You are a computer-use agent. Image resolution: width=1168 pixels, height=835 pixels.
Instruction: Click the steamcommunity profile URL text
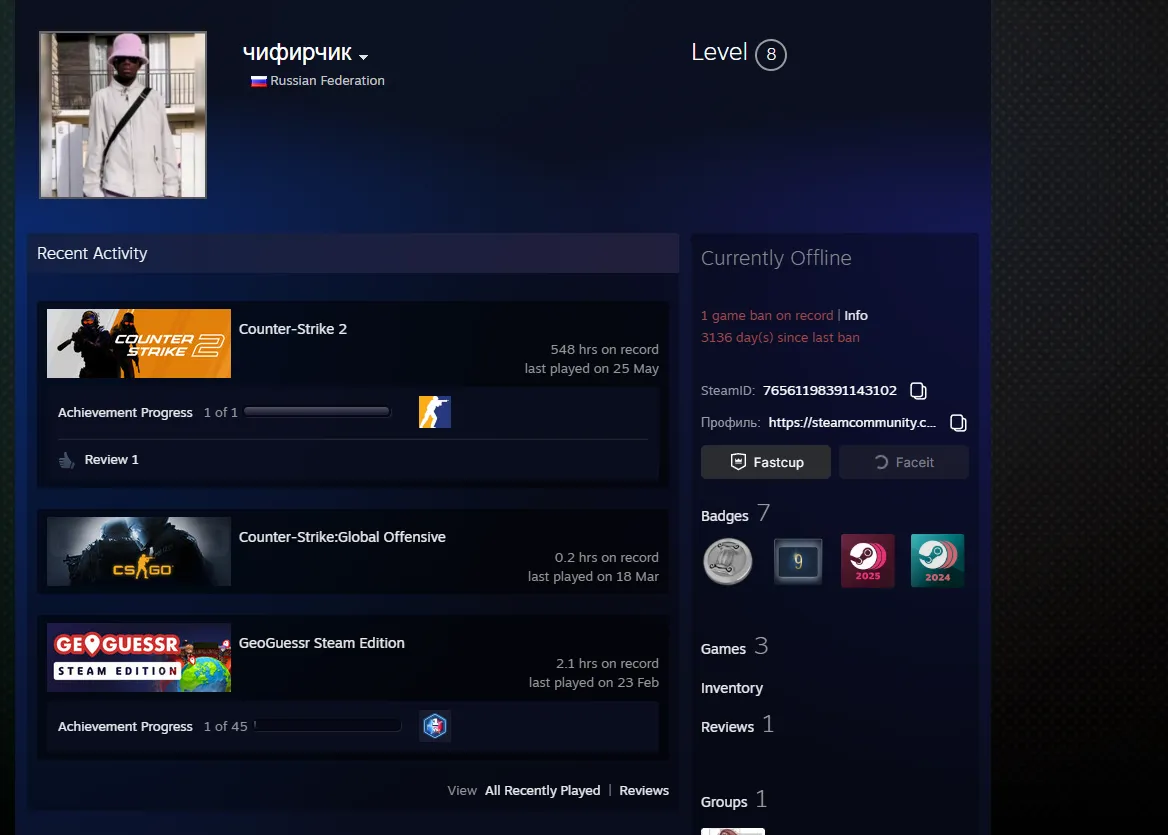[x=852, y=422]
